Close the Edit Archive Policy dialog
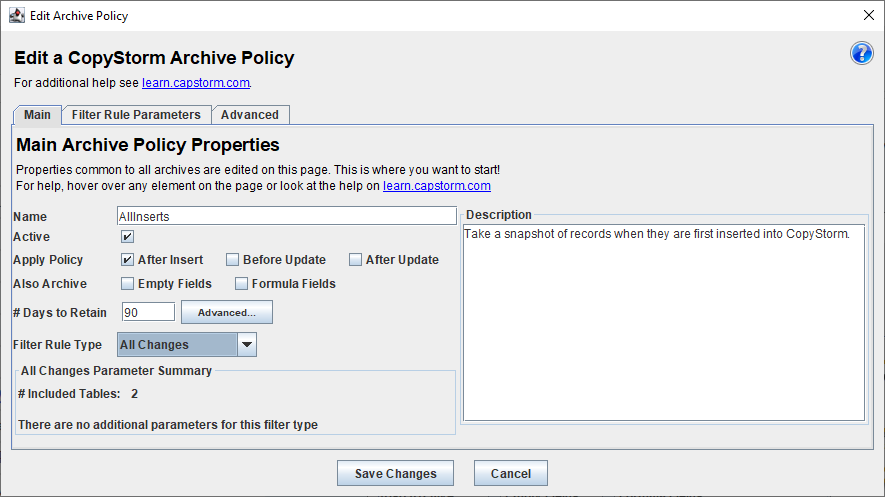This screenshot has height=497, width=885. pyautogui.click(x=869, y=15)
